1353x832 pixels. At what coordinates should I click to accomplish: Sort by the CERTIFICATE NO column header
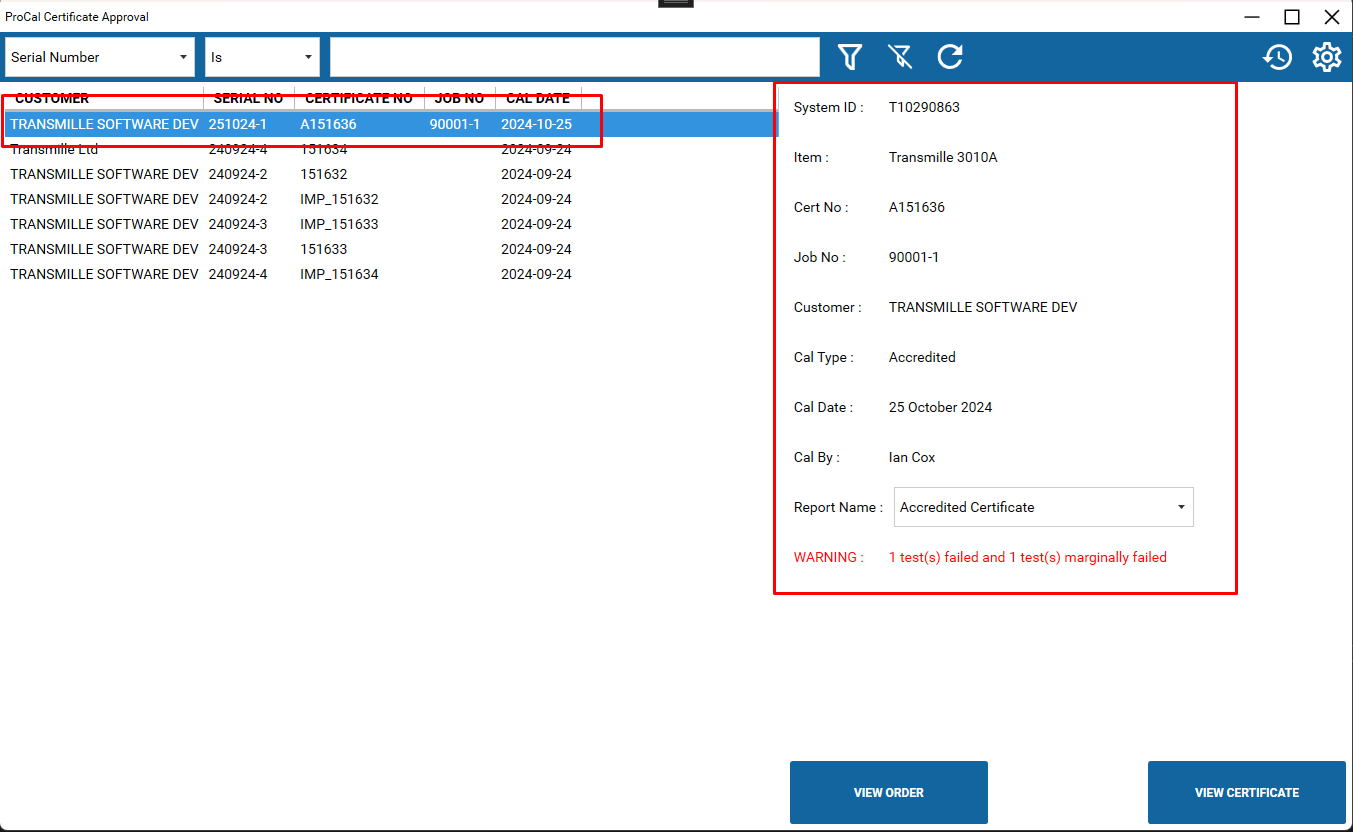(x=359, y=98)
